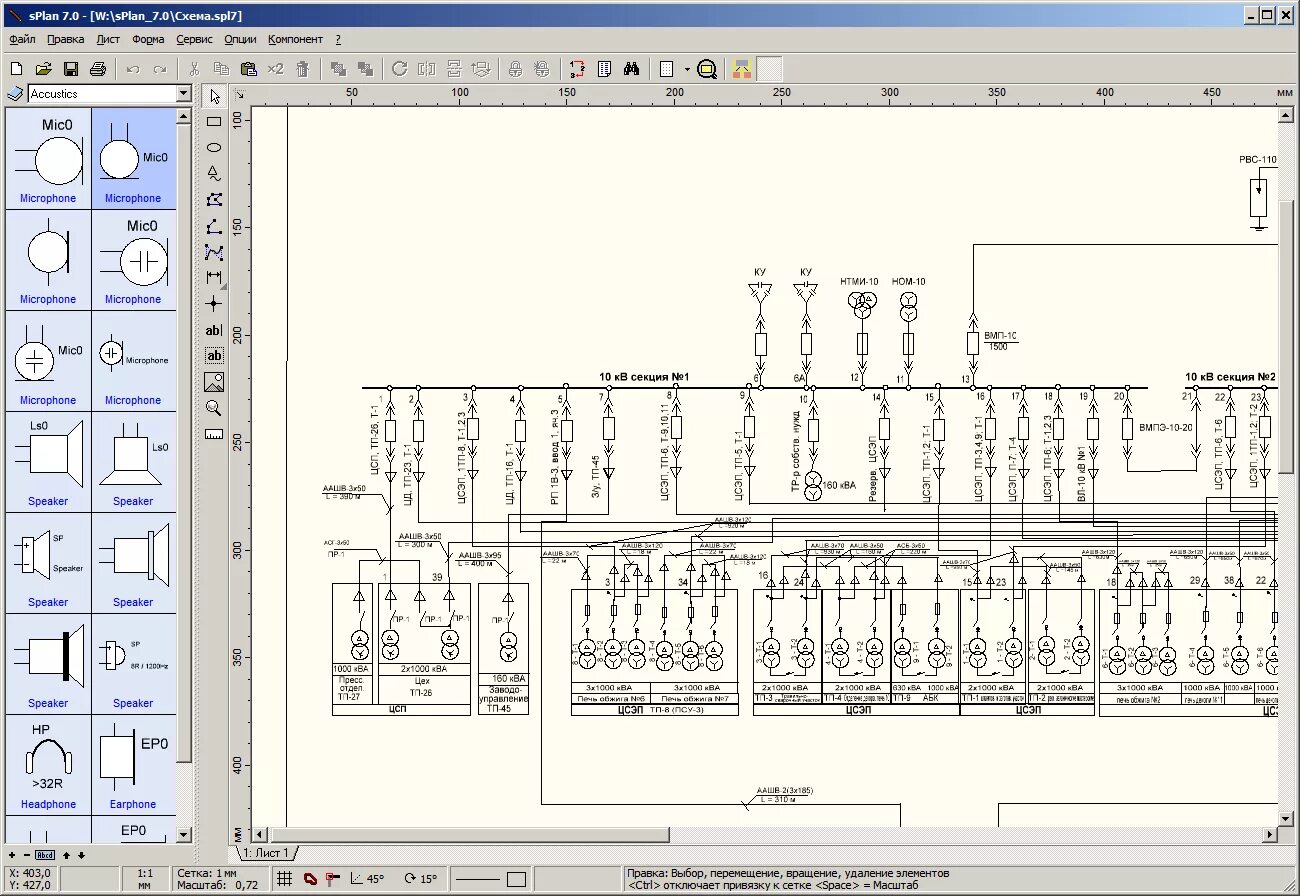The image size is (1300, 896).
Task: Select the Ellipse drawing tool
Action: [x=214, y=147]
